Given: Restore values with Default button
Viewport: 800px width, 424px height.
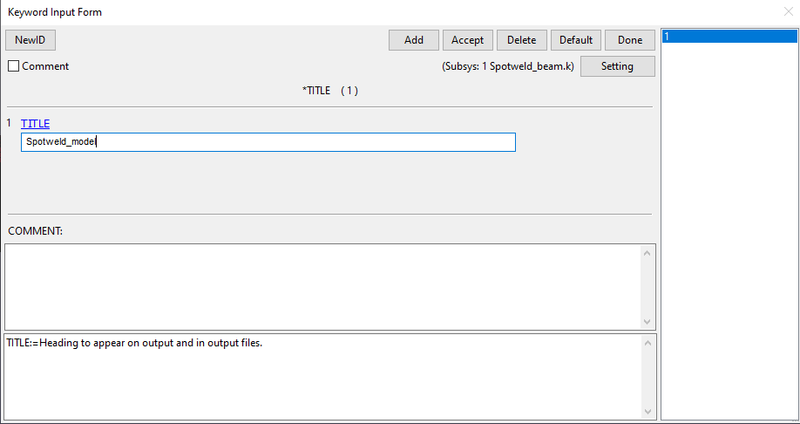Looking at the screenshot, I should (576, 40).
